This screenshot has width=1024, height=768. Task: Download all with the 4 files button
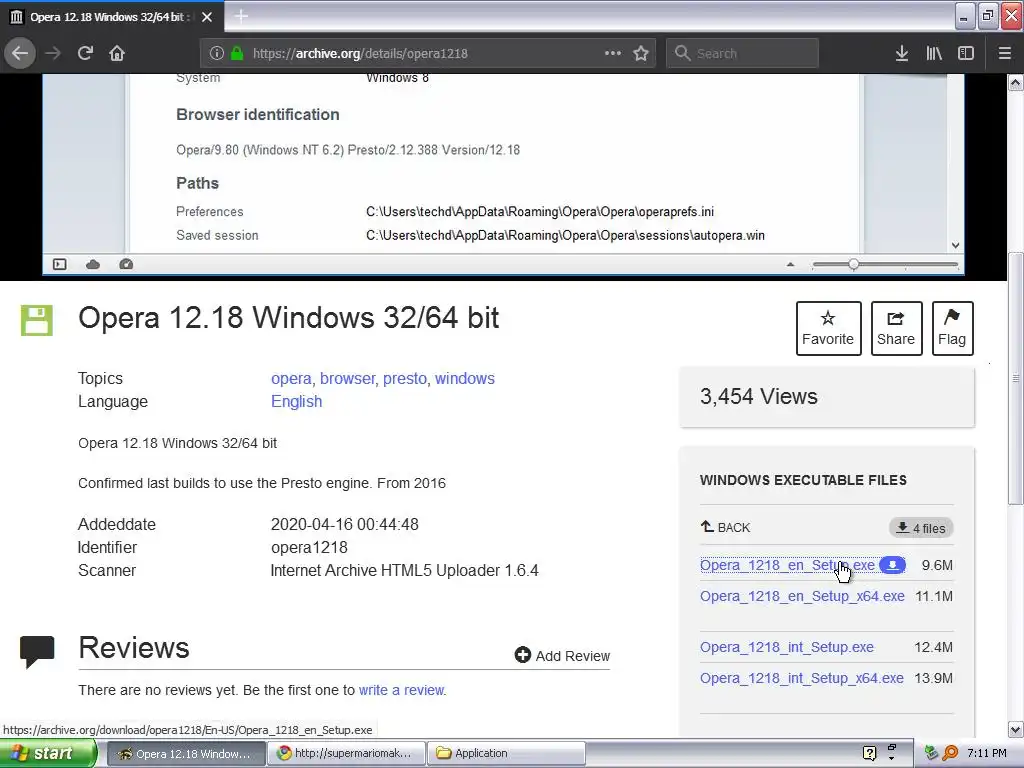tap(921, 528)
